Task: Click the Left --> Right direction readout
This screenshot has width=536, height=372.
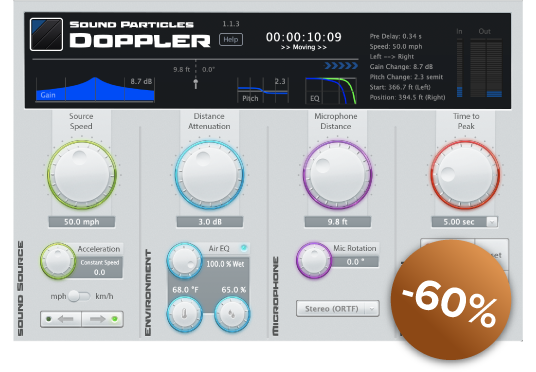Action: pyautogui.click(x=392, y=57)
